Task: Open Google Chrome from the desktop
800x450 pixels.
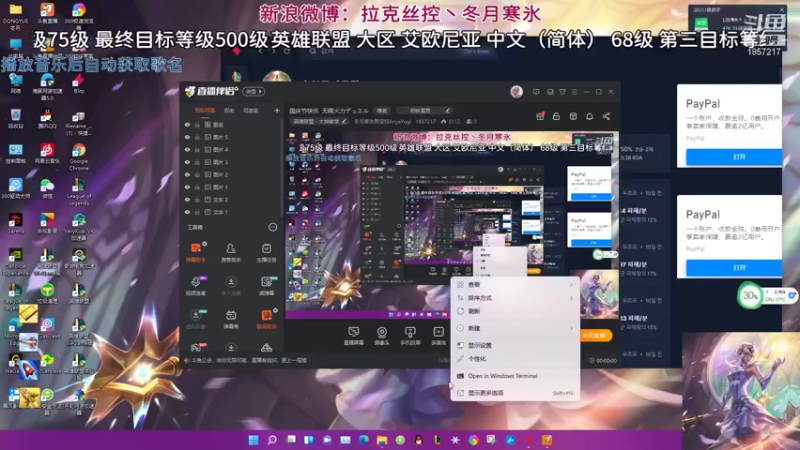Action: tap(79, 156)
